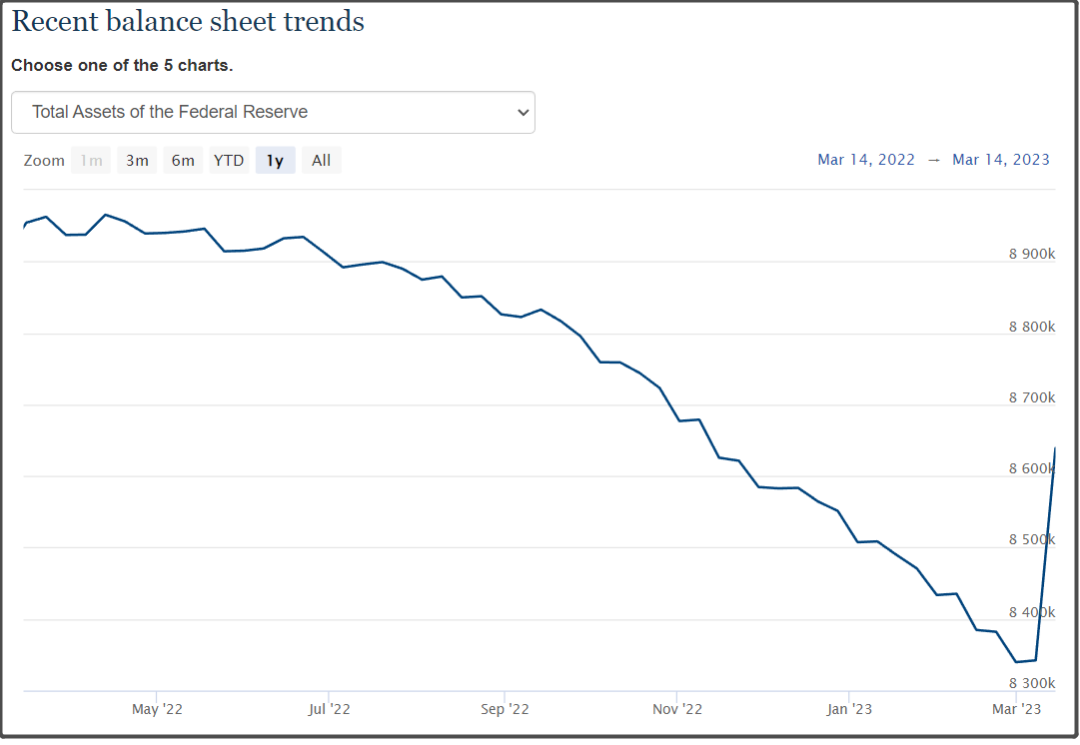Click the 'Recent balance sheet trends' heading
Image resolution: width=1080 pixels, height=745 pixels.
(188, 21)
